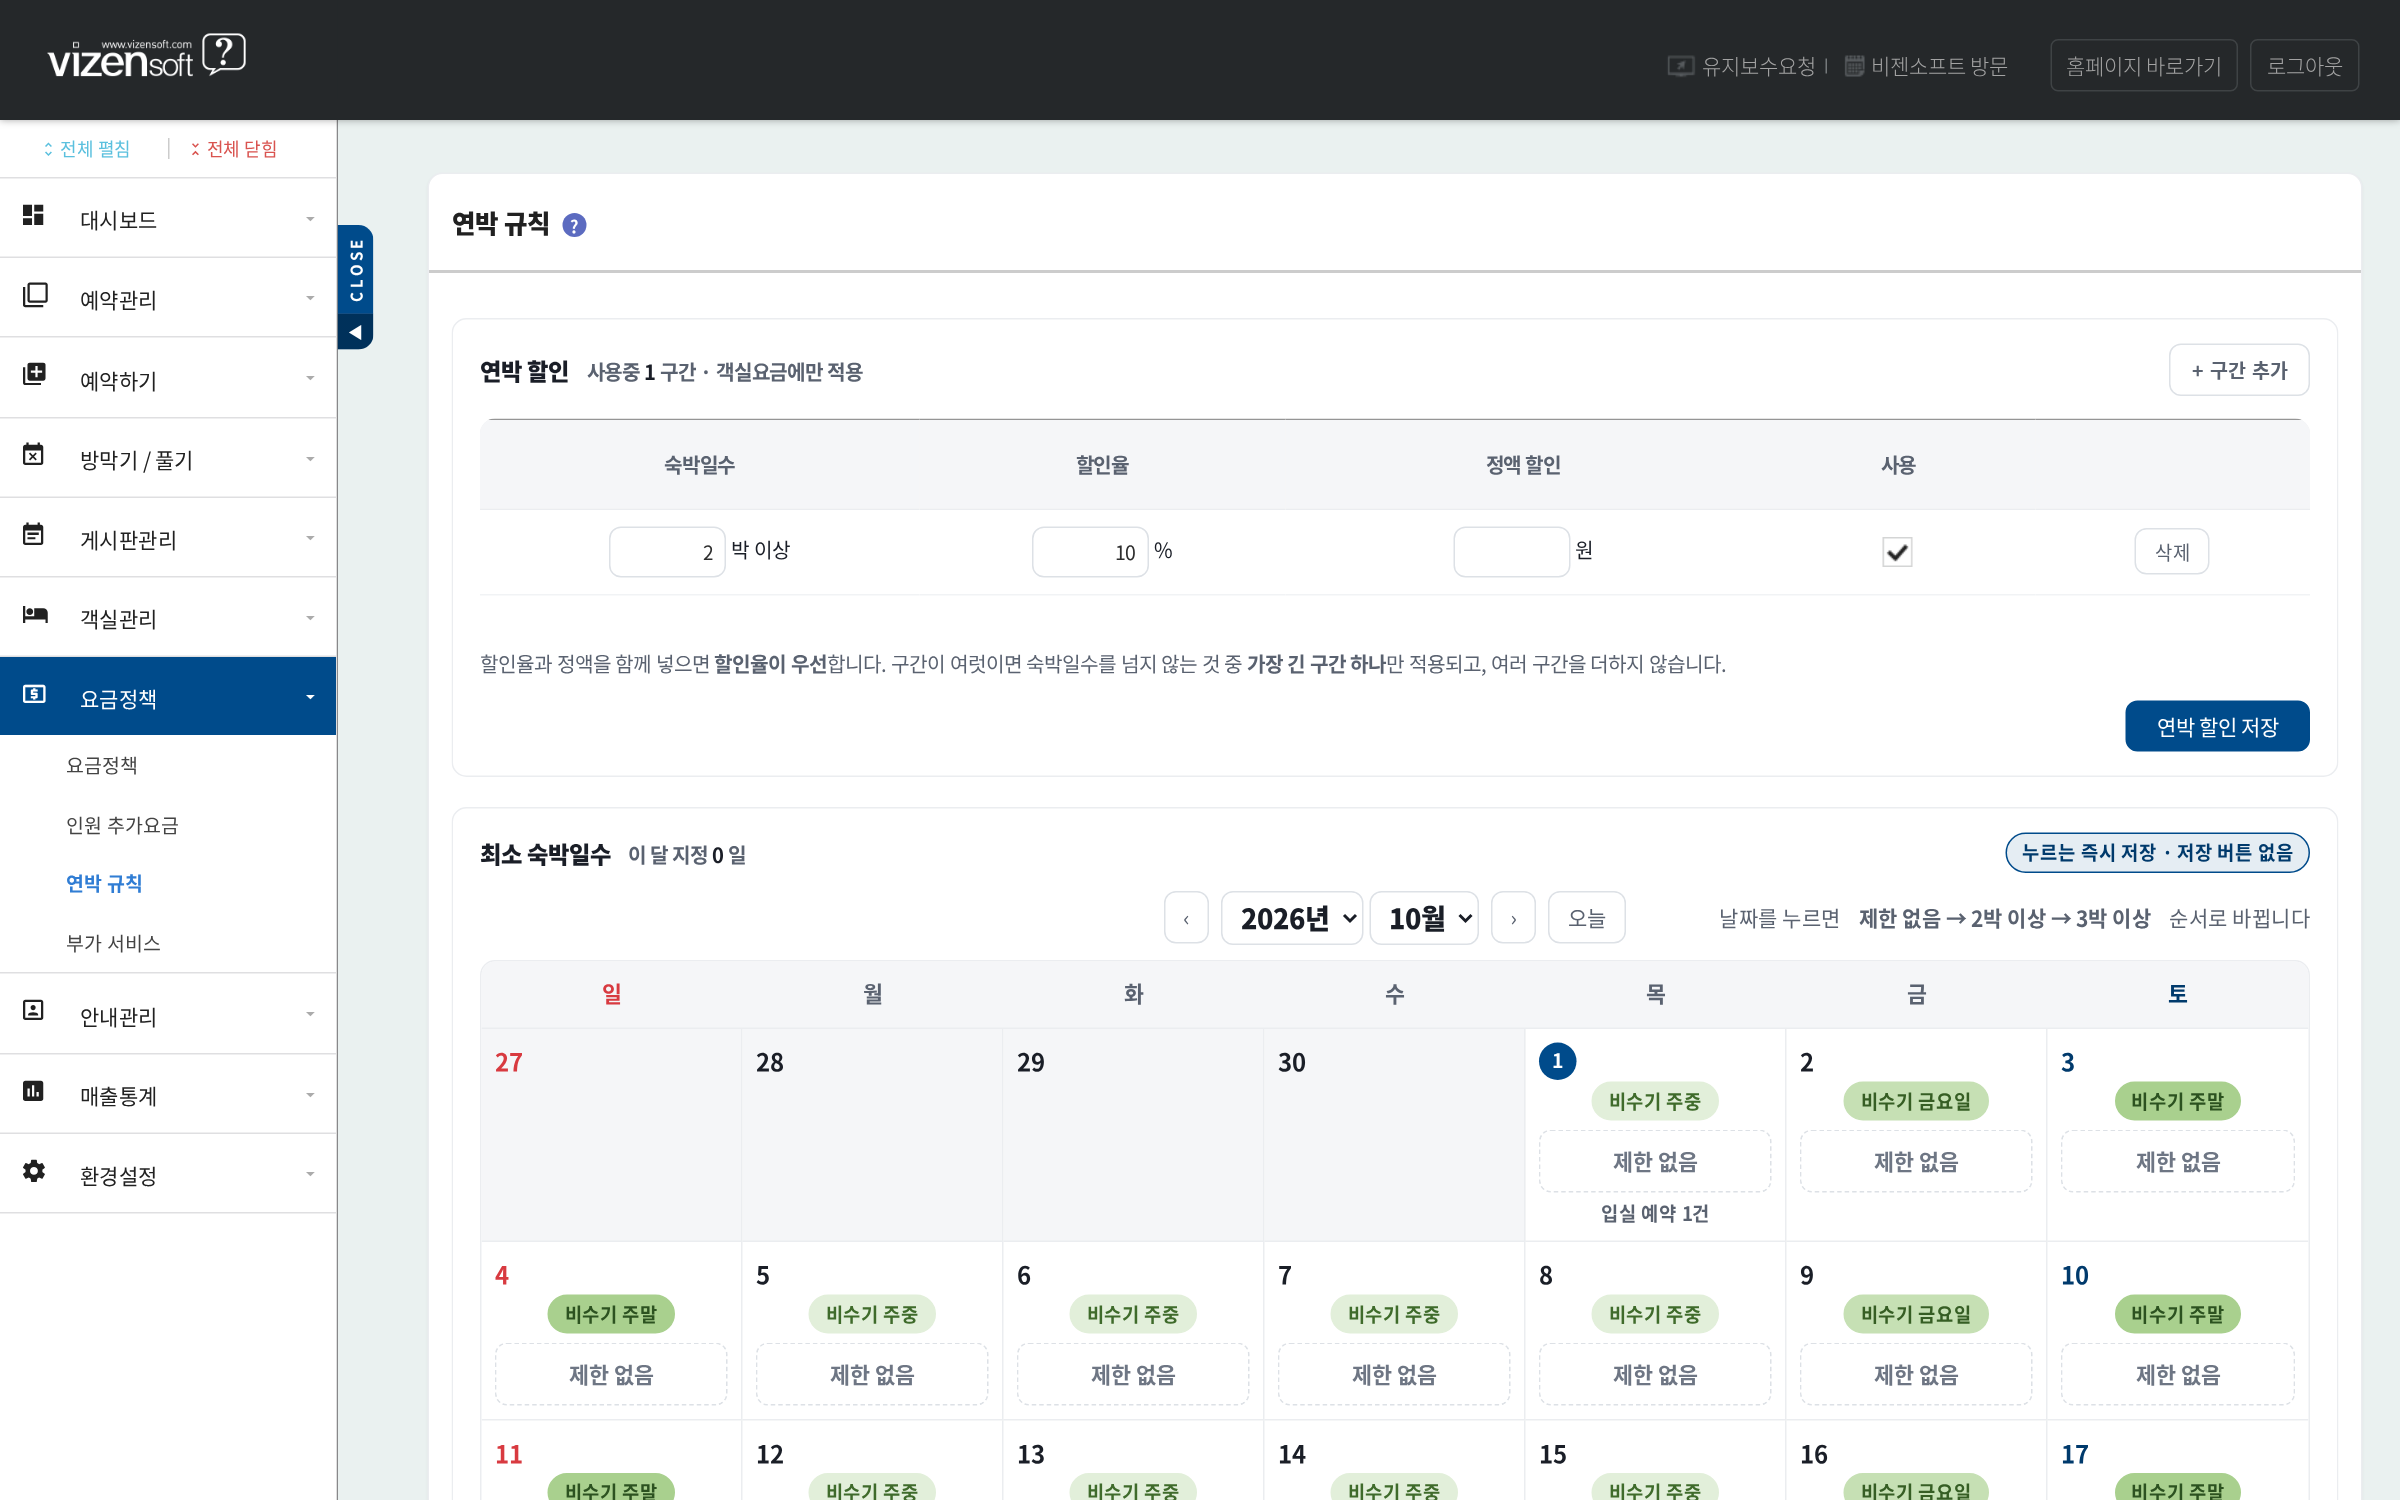Click the 예약하기 plus icon
The image size is (2400, 1500).
pos(34,374)
